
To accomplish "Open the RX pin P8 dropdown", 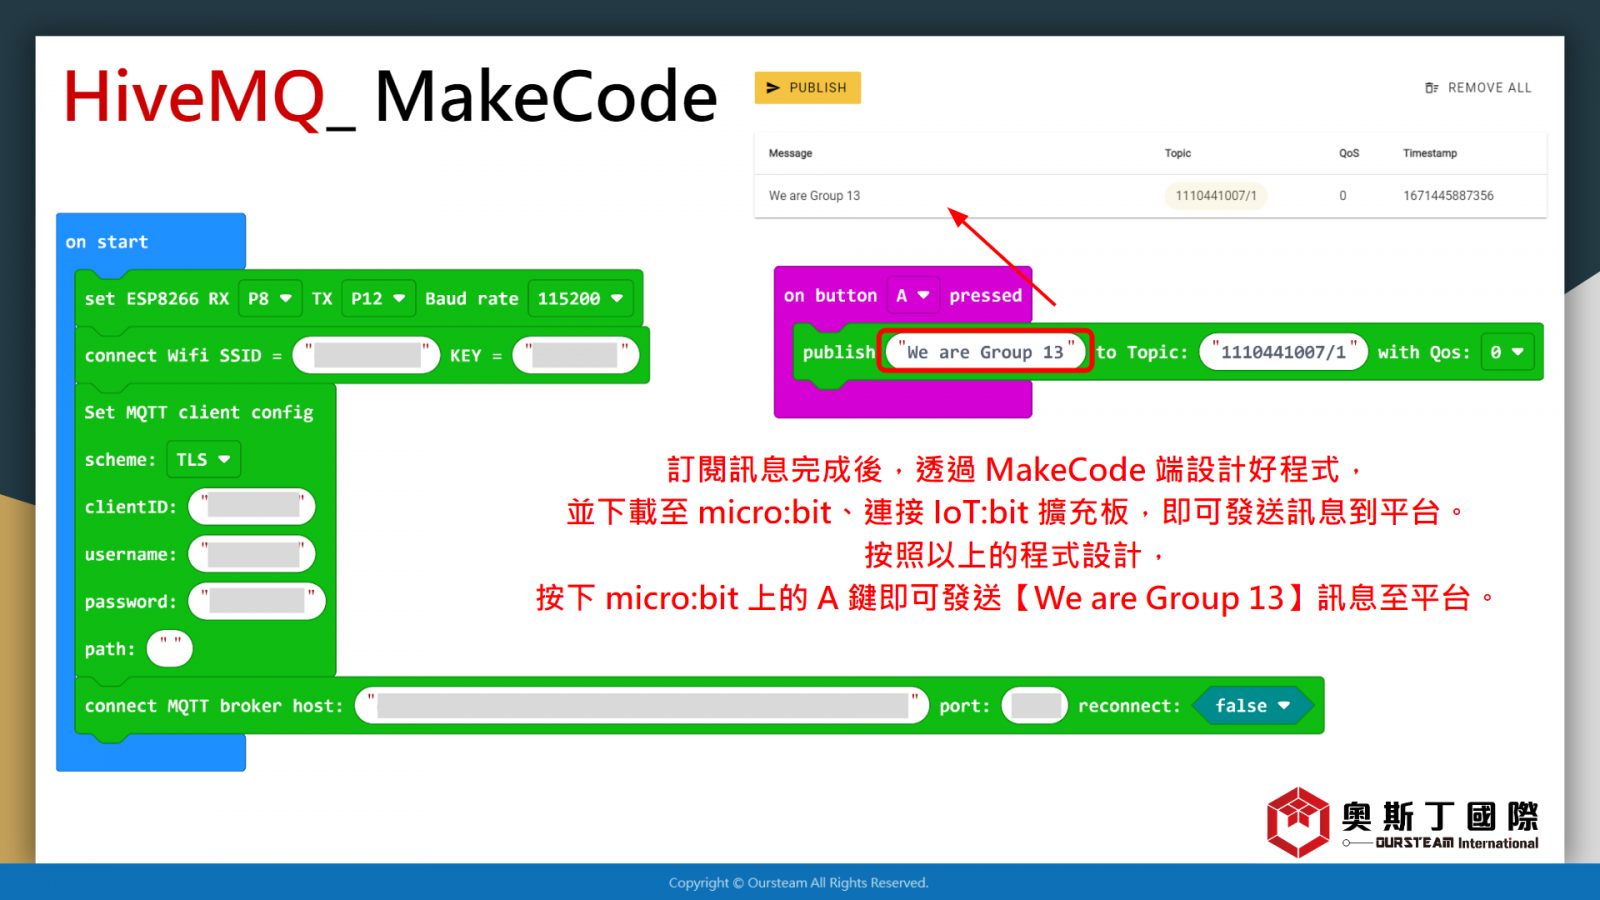I will [270, 298].
